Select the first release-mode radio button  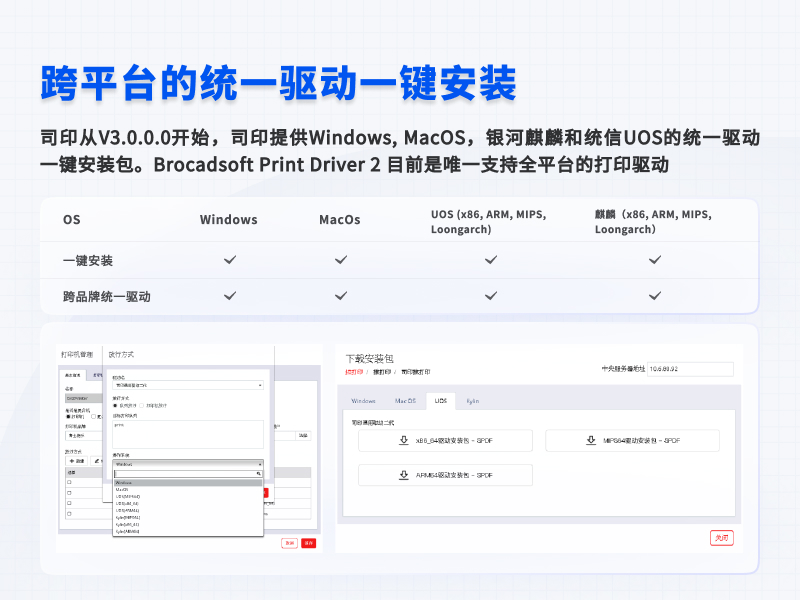point(115,406)
